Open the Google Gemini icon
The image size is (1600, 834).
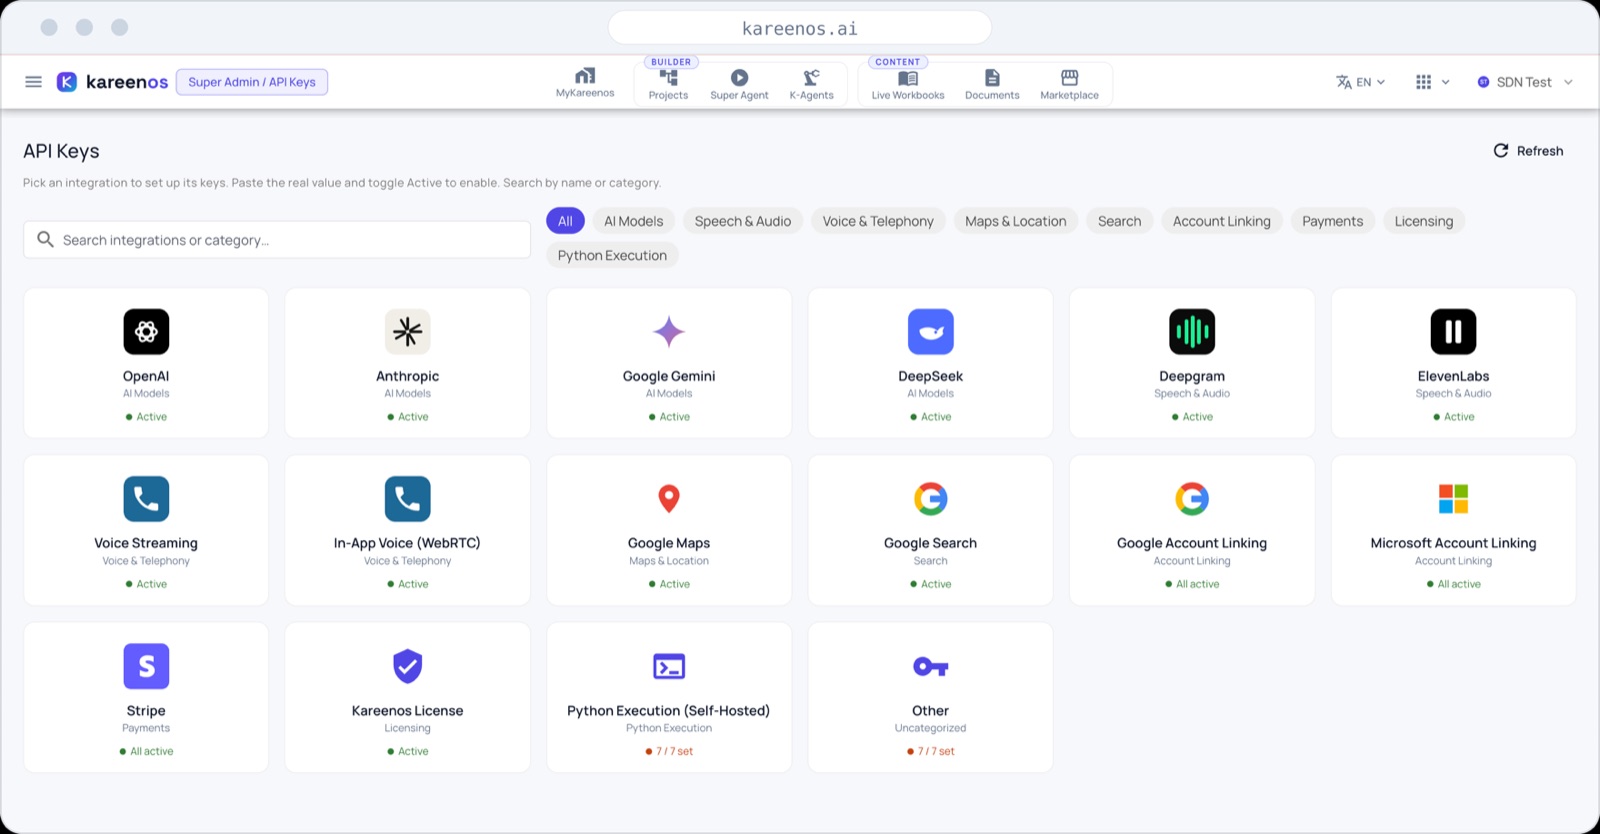(x=669, y=332)
